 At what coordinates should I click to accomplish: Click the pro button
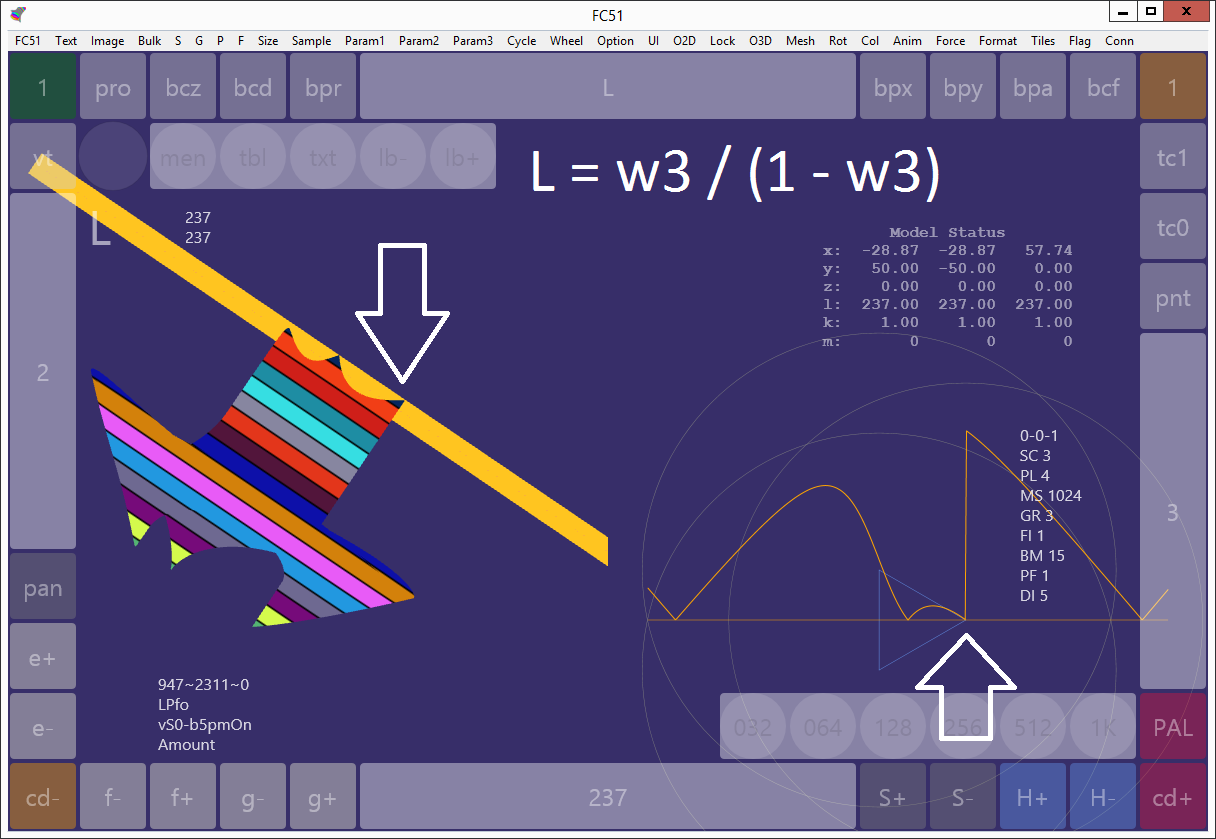point(113,87)
